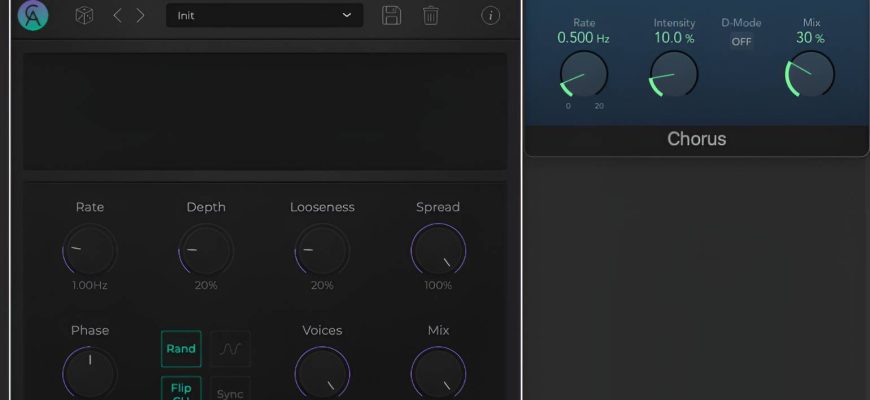Click the CA plugin logo icon
Screen dimensions: 870x400
coord(33,16)
